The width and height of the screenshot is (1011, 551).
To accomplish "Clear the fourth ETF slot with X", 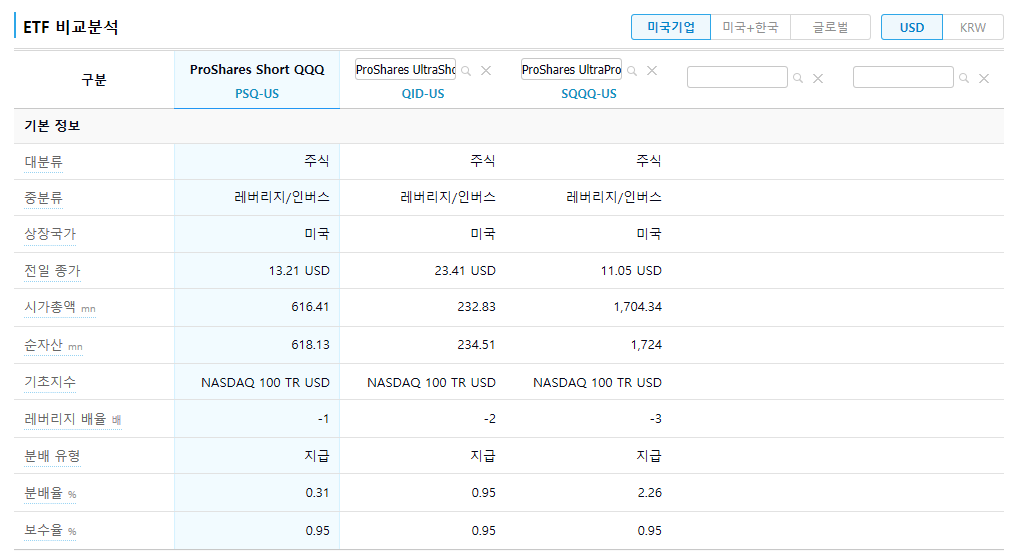I will click(x=818, y=79).
